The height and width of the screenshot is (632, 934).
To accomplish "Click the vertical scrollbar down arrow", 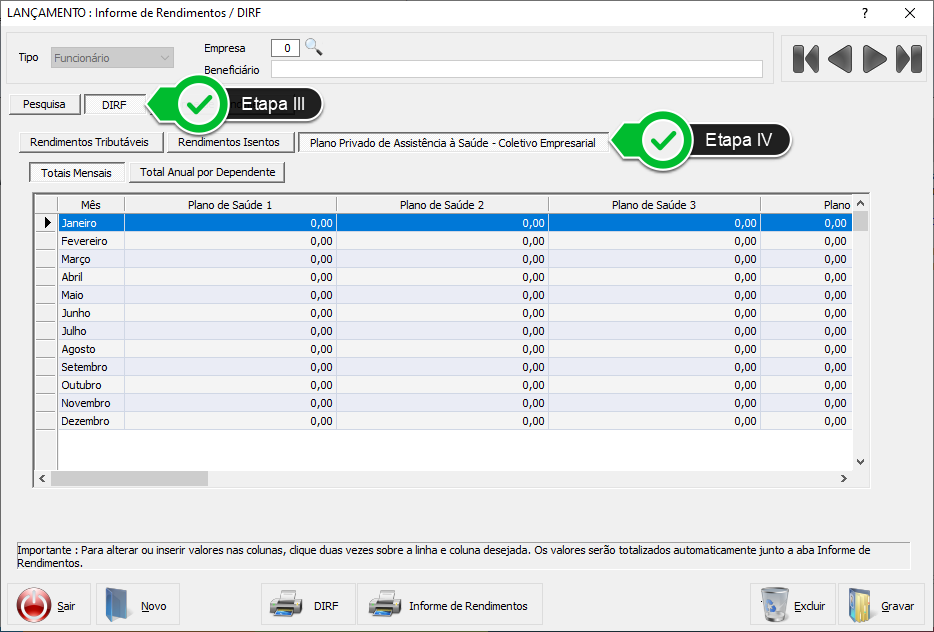I will click(860, 461).
